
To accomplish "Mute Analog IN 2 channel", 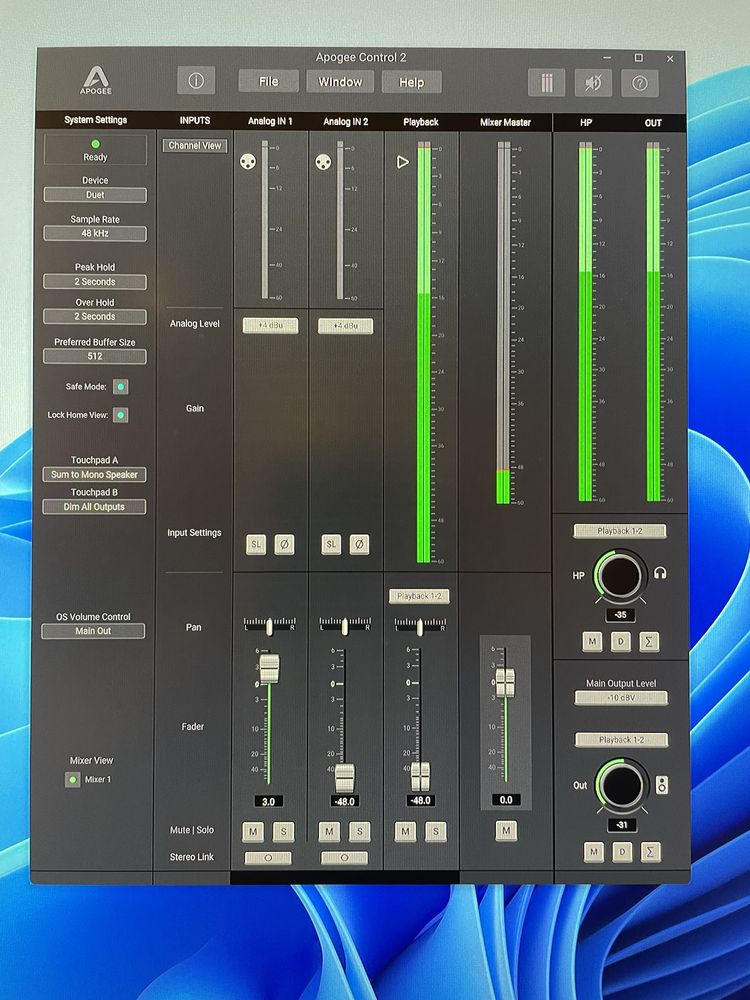I will click(x=329, y=832).
